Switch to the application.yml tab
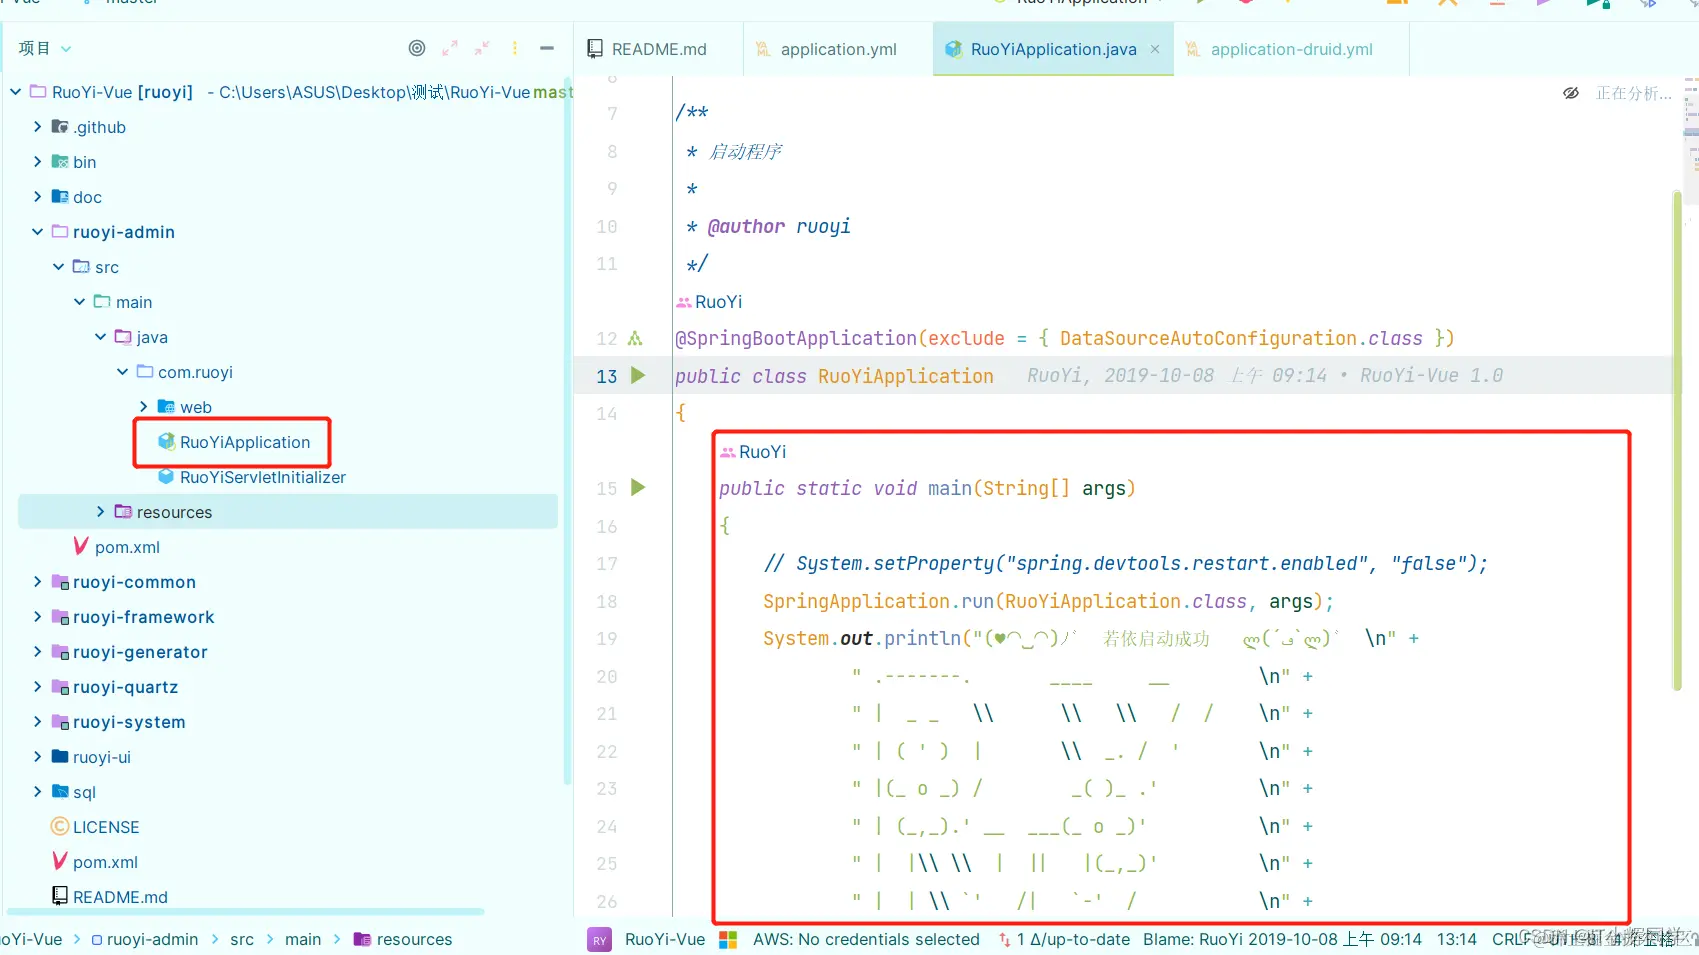1699x955 pixels. pyautogui.click(x=827, y=49)
